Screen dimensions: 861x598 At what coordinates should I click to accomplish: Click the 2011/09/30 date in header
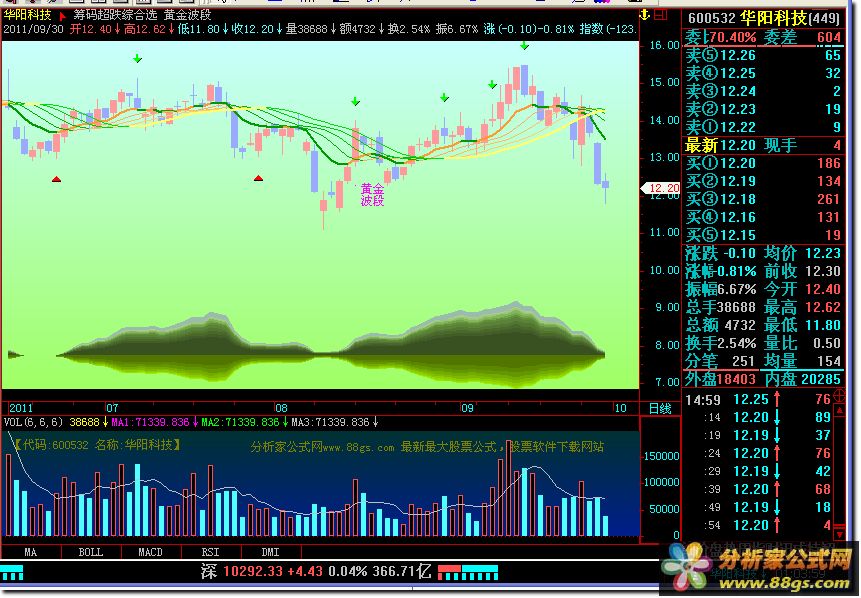coord(33,29)
